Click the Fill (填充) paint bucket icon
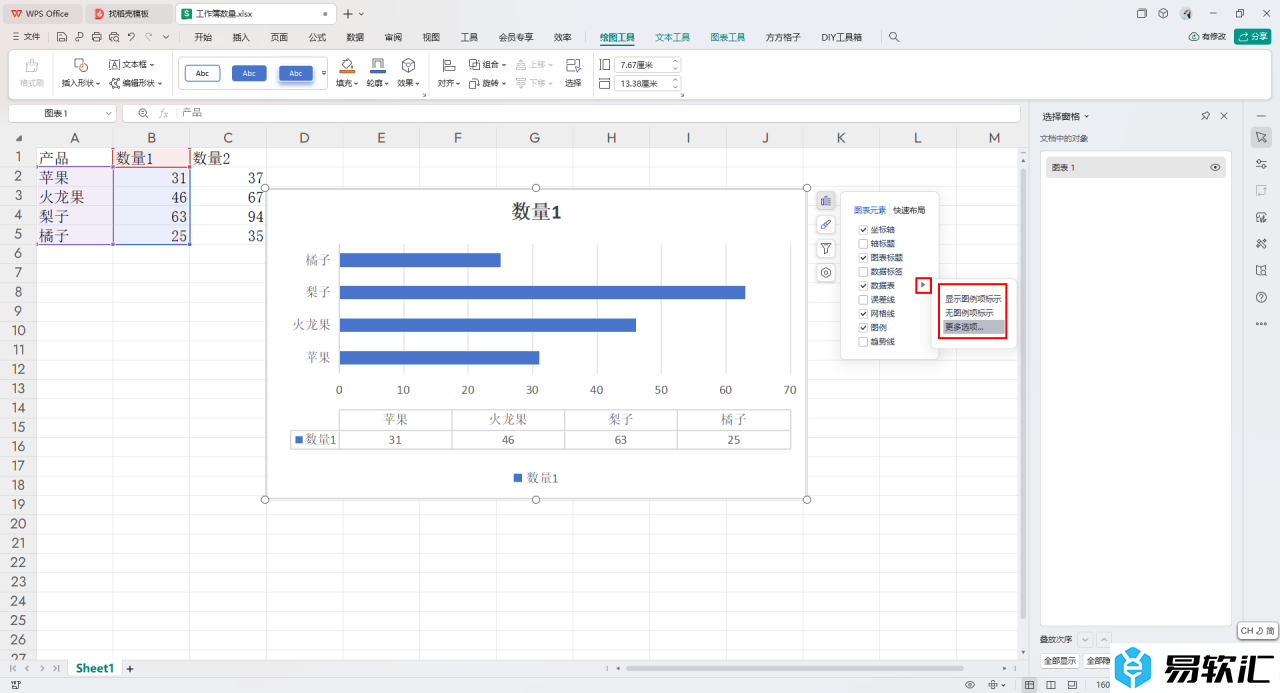This screenshot has width=1280, height=693. pos(346,65)
